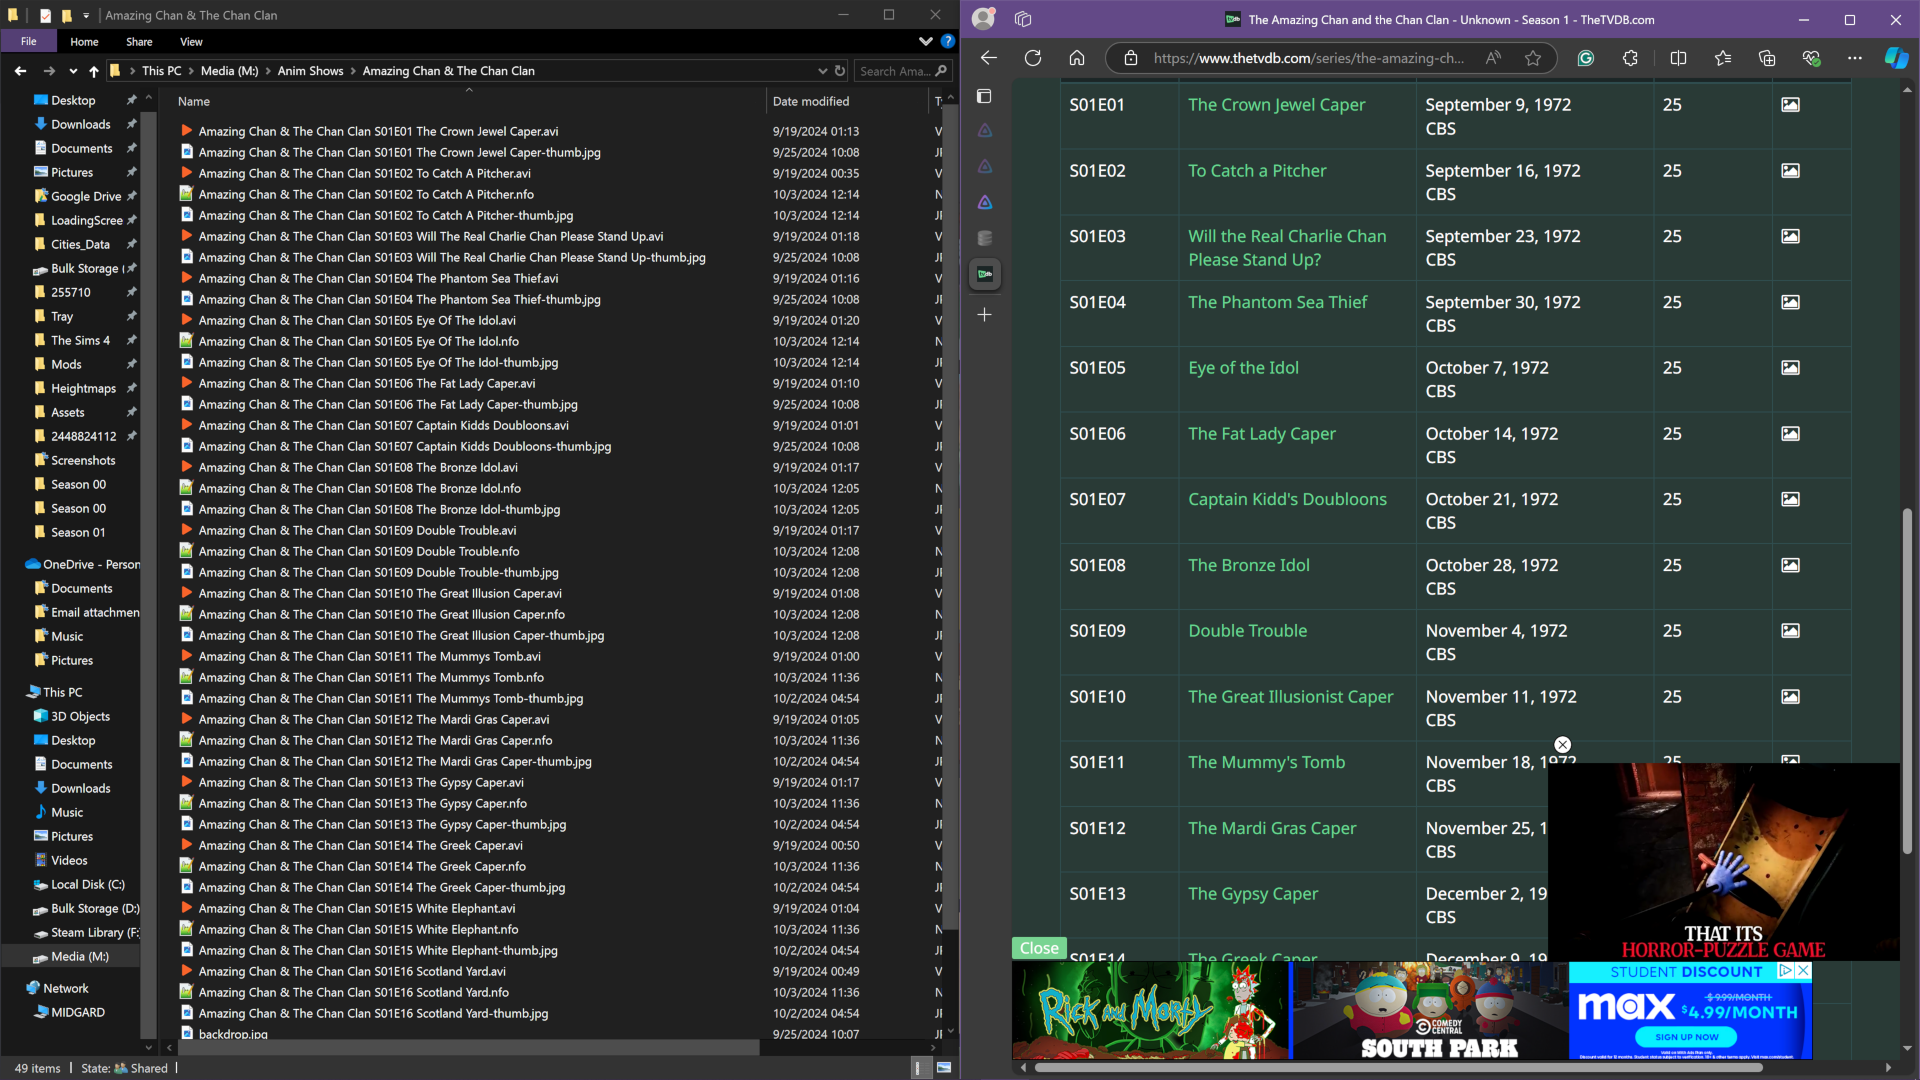Open recent locations dropdown arrow
The height and width of the screenshot is (1080, 1920).
tap(73, 71)
